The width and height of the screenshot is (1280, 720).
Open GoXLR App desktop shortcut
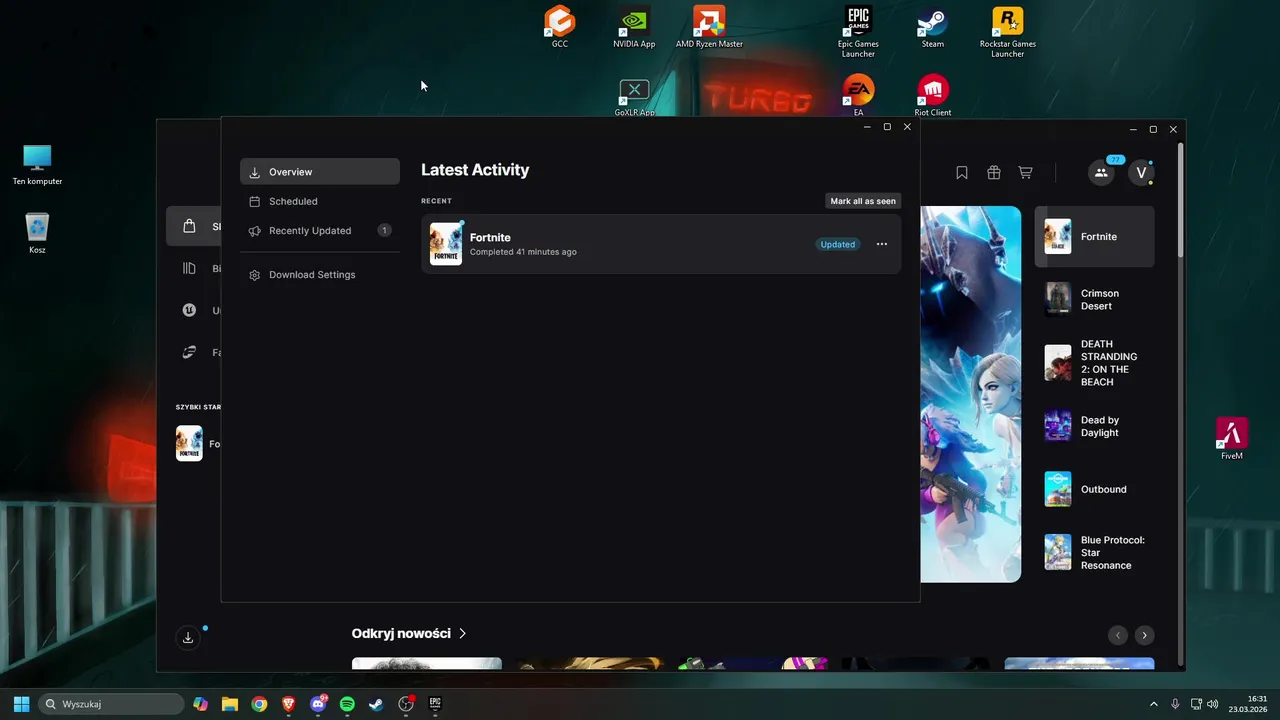click(x=634, y=98)
